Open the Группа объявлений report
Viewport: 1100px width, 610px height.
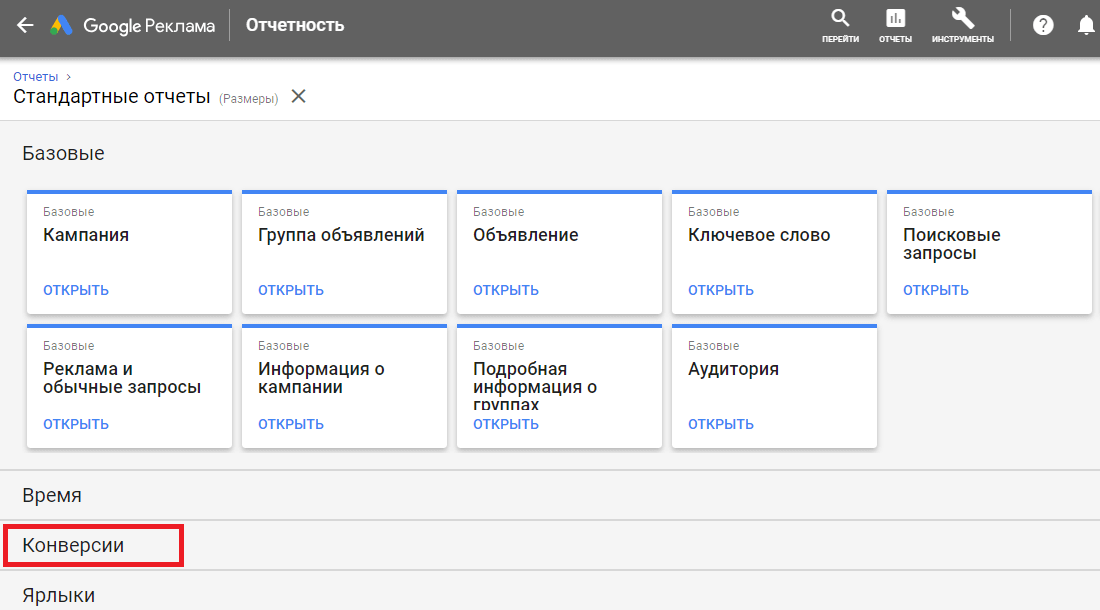click(291, 290)
